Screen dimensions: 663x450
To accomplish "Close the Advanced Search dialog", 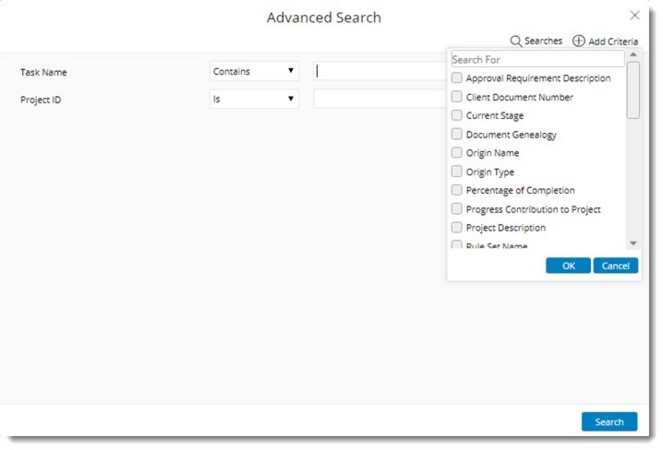I will pos(635,16).
